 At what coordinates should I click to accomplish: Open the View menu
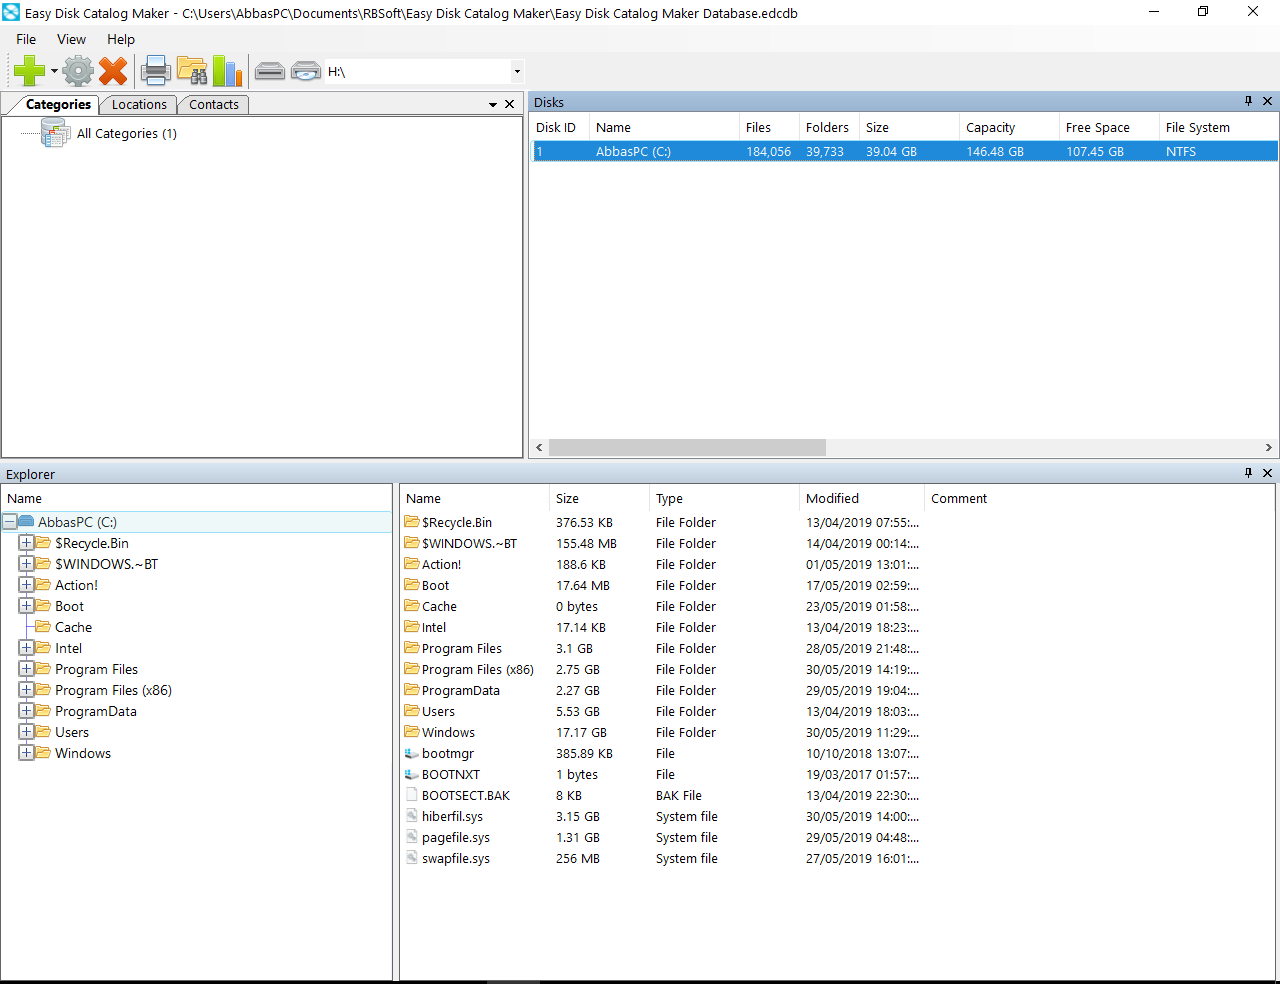coord(71,39)
